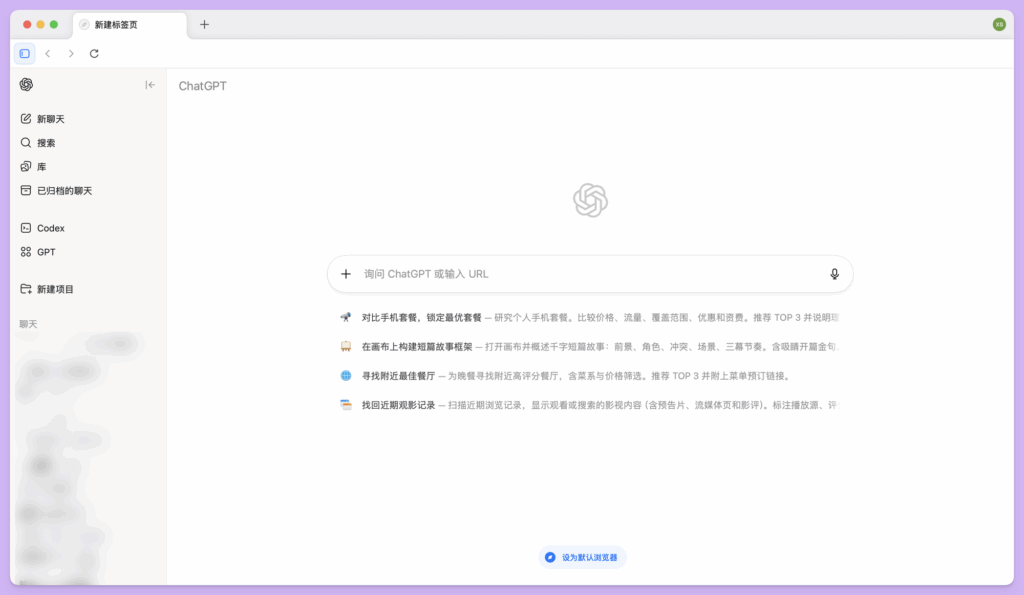Viewport: 1024px width, 595px height.
Task: Reload the current page
Action: coord(94,53)
